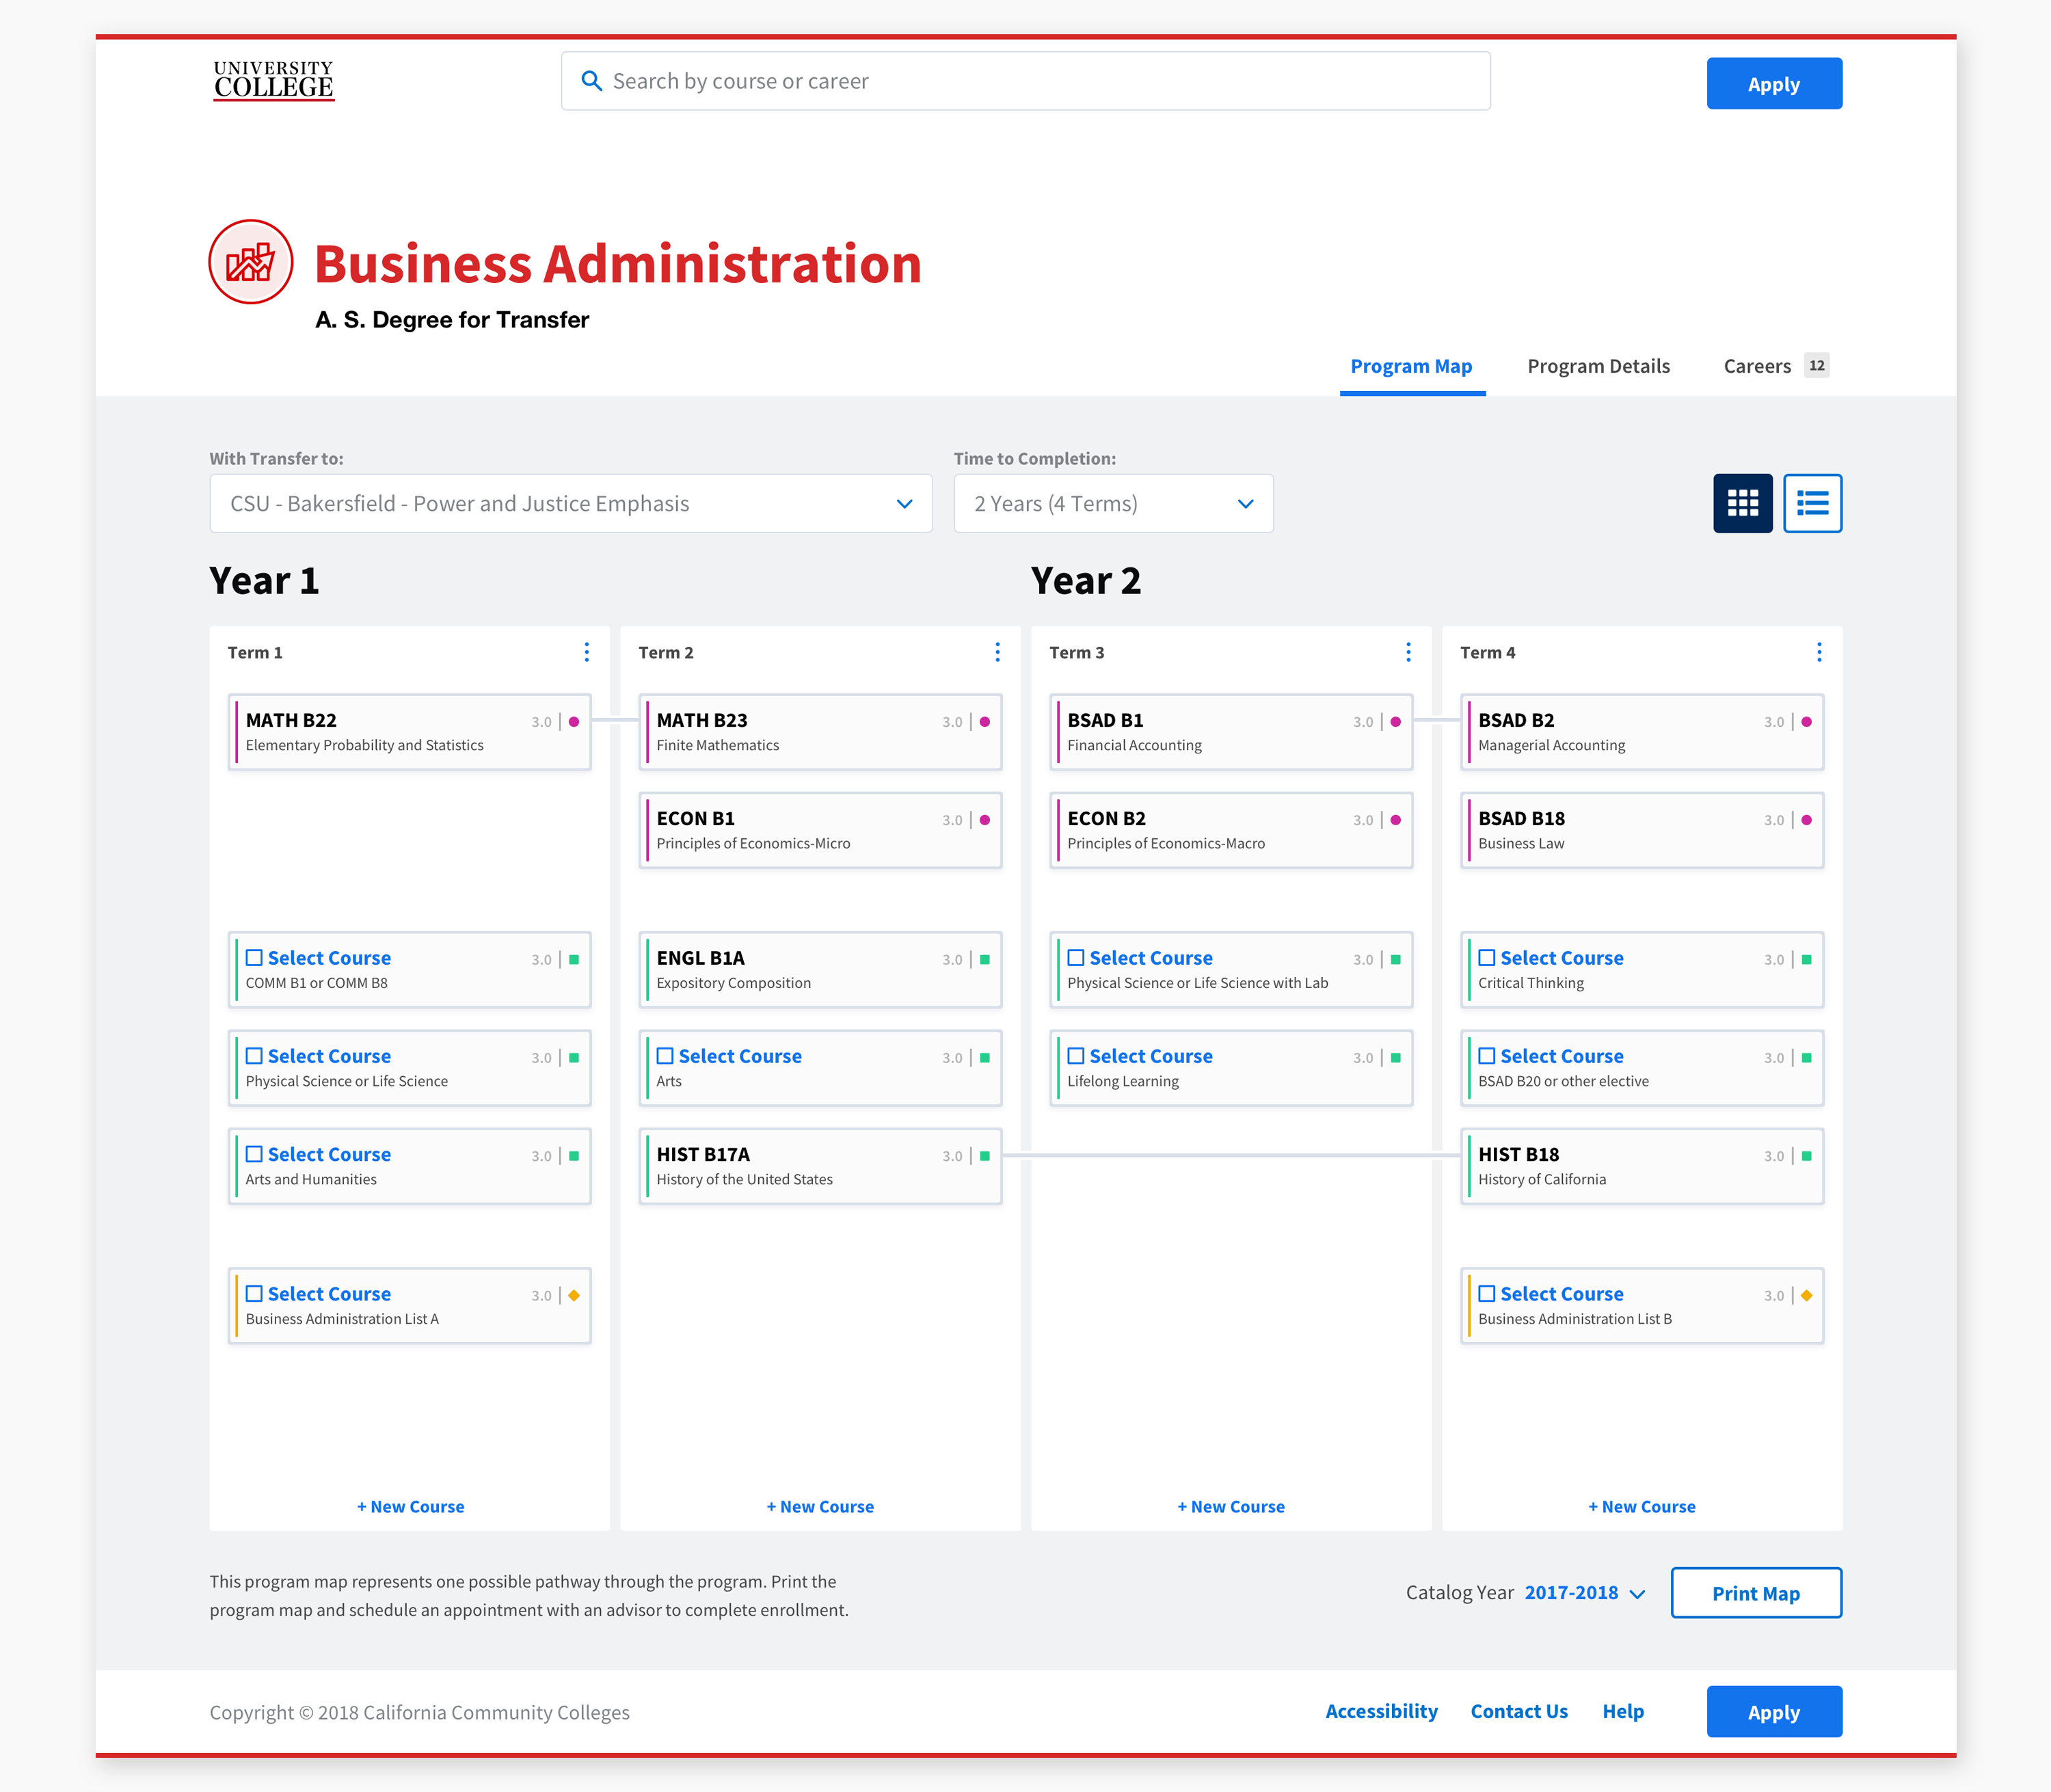Click pink dot on BSAD B2 card

[x=1807, y=722]
